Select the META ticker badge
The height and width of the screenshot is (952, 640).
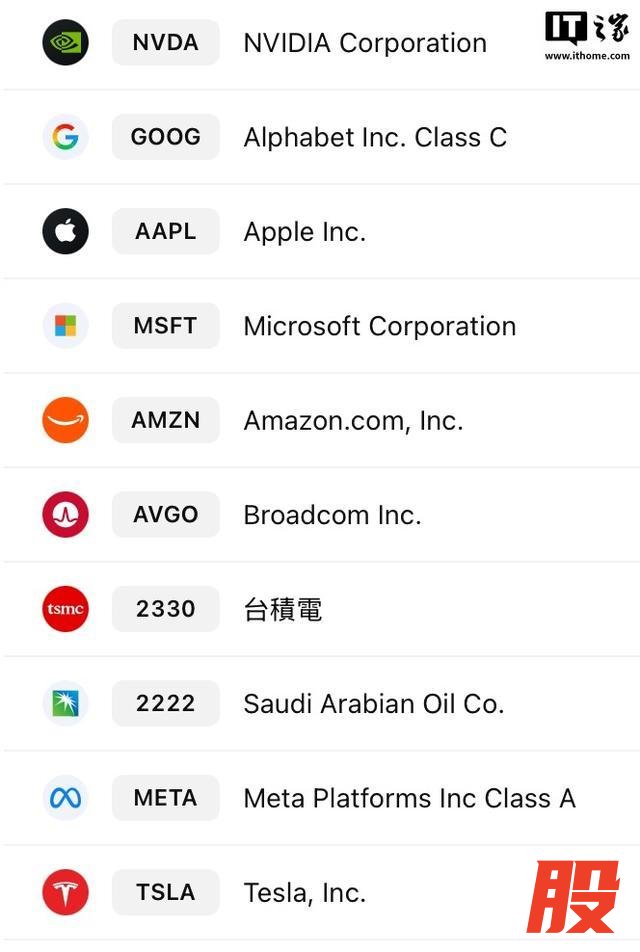[x=165, y=798]
